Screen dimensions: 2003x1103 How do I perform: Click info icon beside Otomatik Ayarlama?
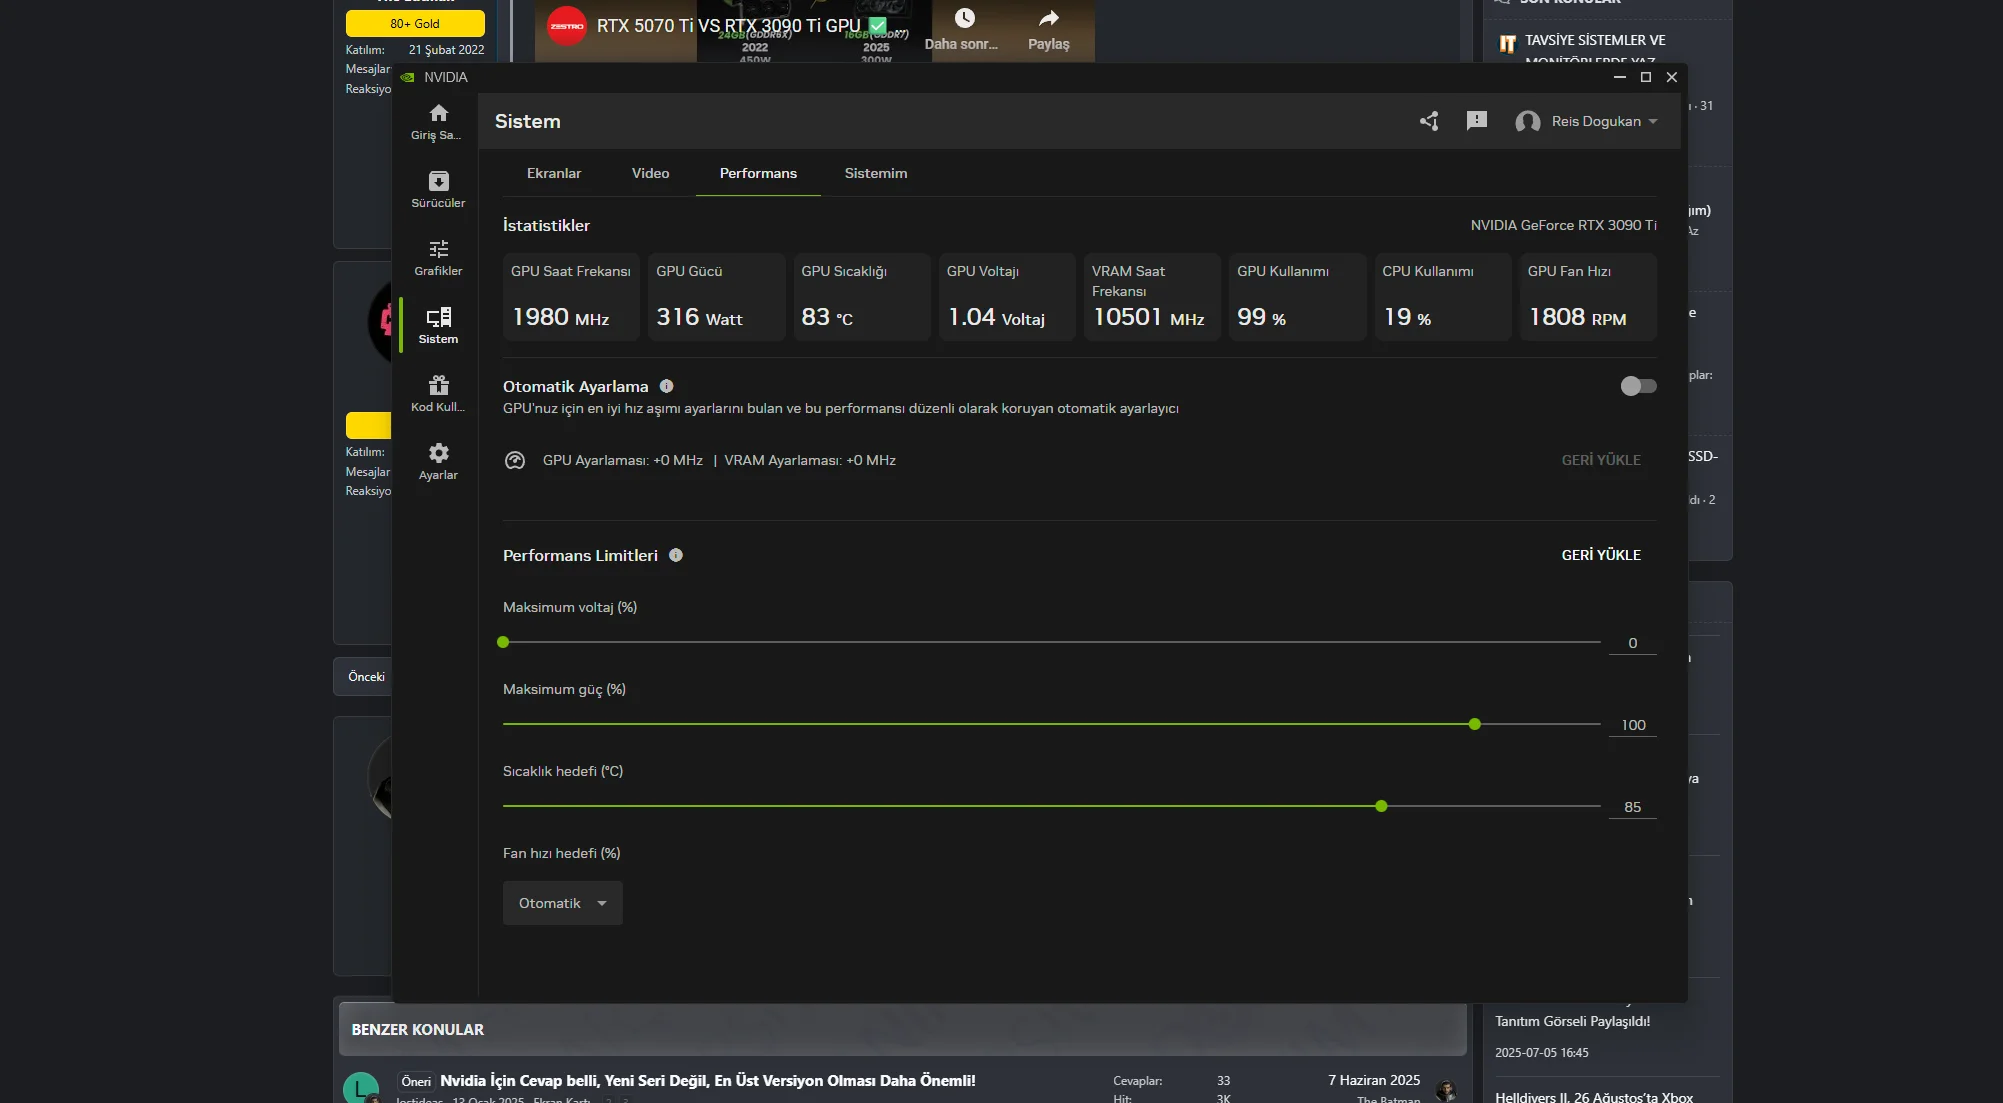click(666, 386)
